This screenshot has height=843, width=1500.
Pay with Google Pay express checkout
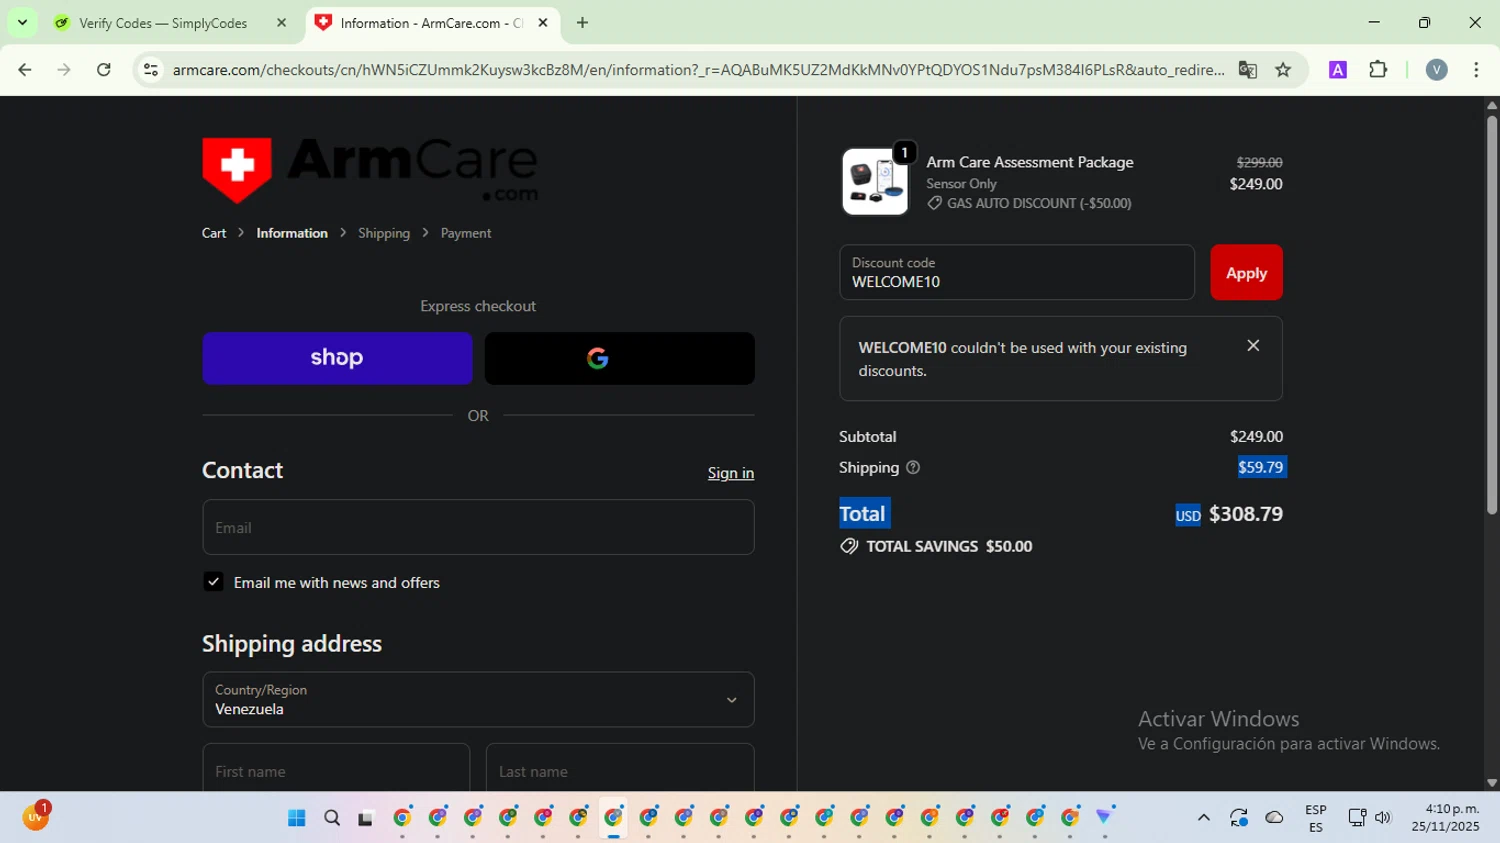coord(620,358)
